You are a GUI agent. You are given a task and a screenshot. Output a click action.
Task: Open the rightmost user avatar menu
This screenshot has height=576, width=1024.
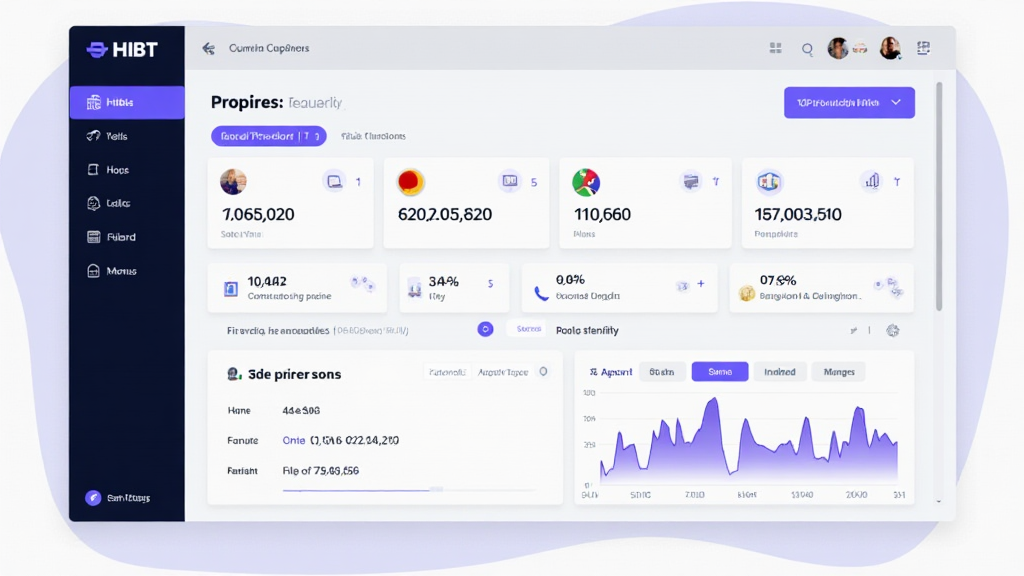point(889,48)
